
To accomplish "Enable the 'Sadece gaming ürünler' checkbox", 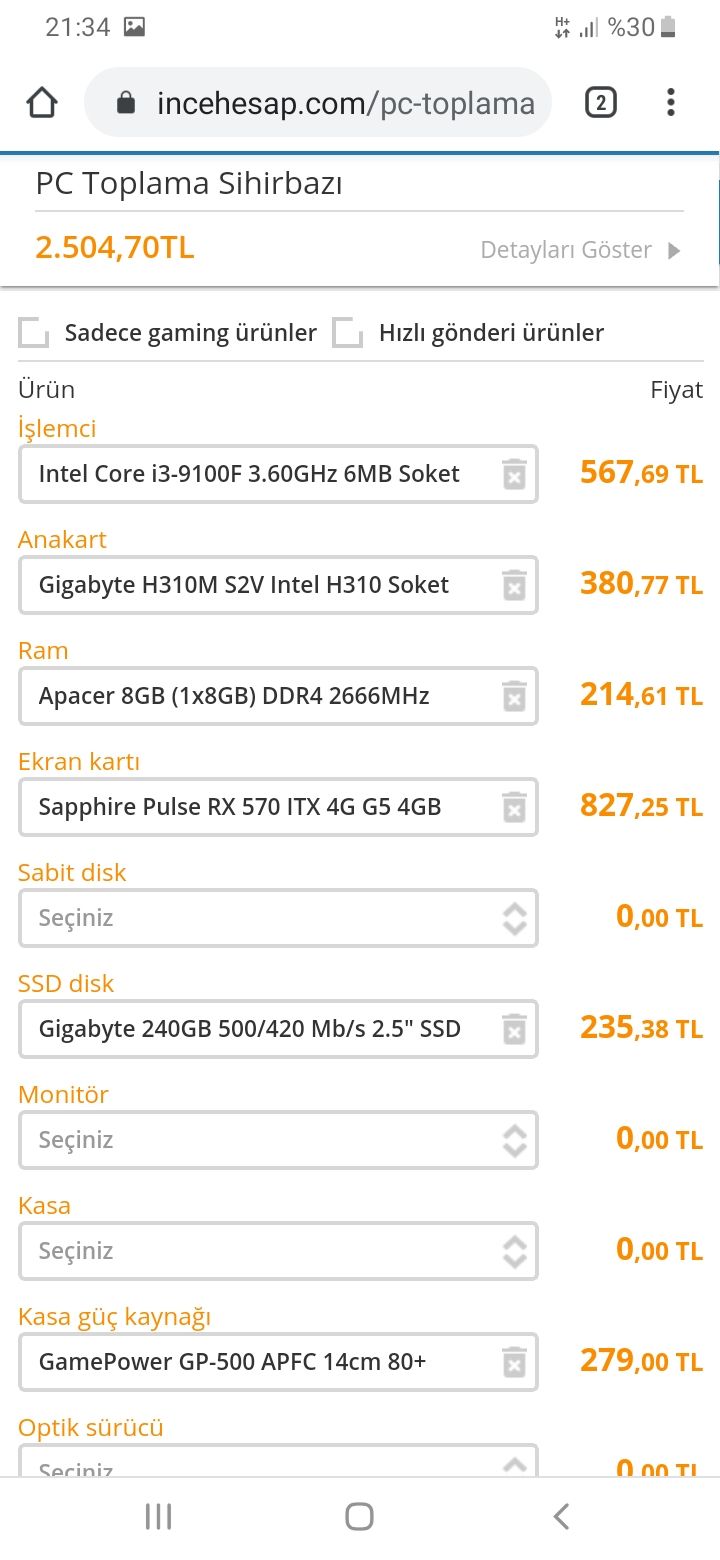I will tap(34, 333).
